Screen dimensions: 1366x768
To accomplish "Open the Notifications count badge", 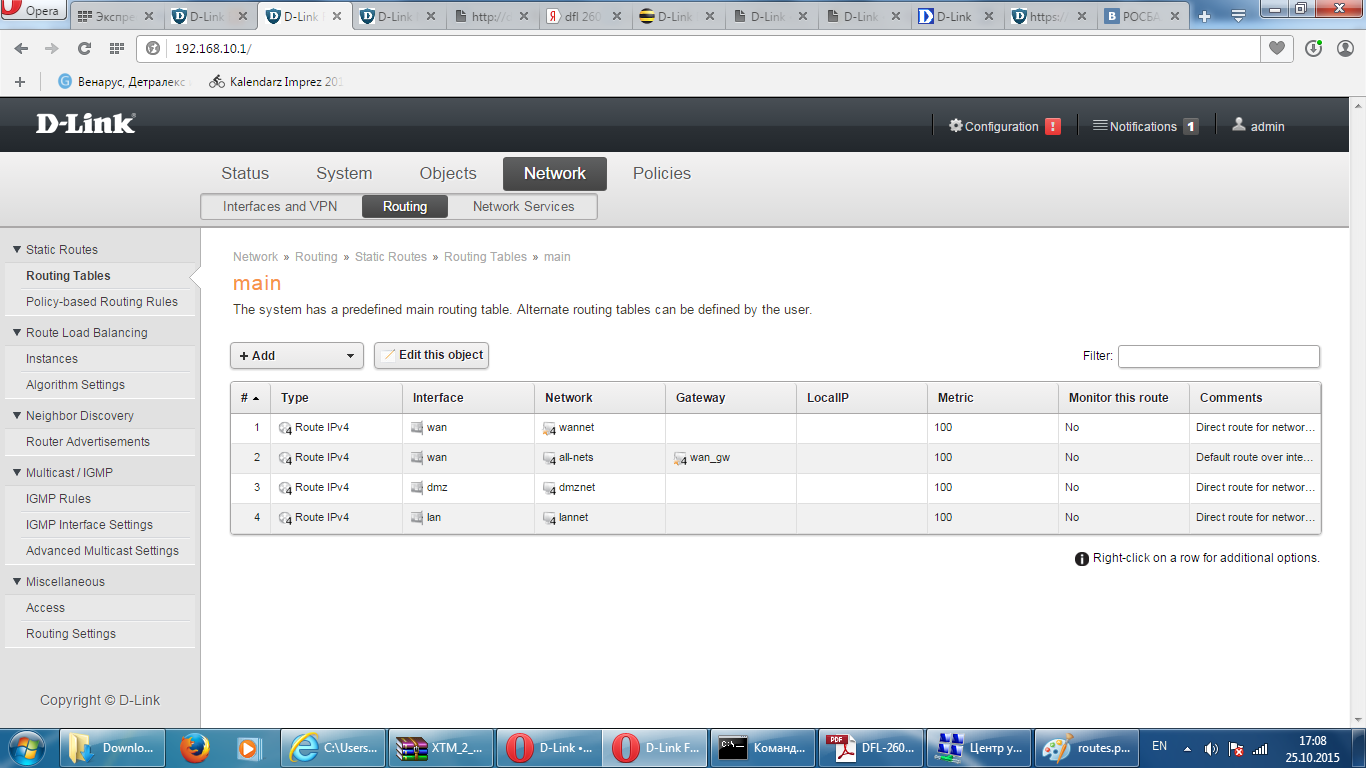I will tap(1190, 126).
